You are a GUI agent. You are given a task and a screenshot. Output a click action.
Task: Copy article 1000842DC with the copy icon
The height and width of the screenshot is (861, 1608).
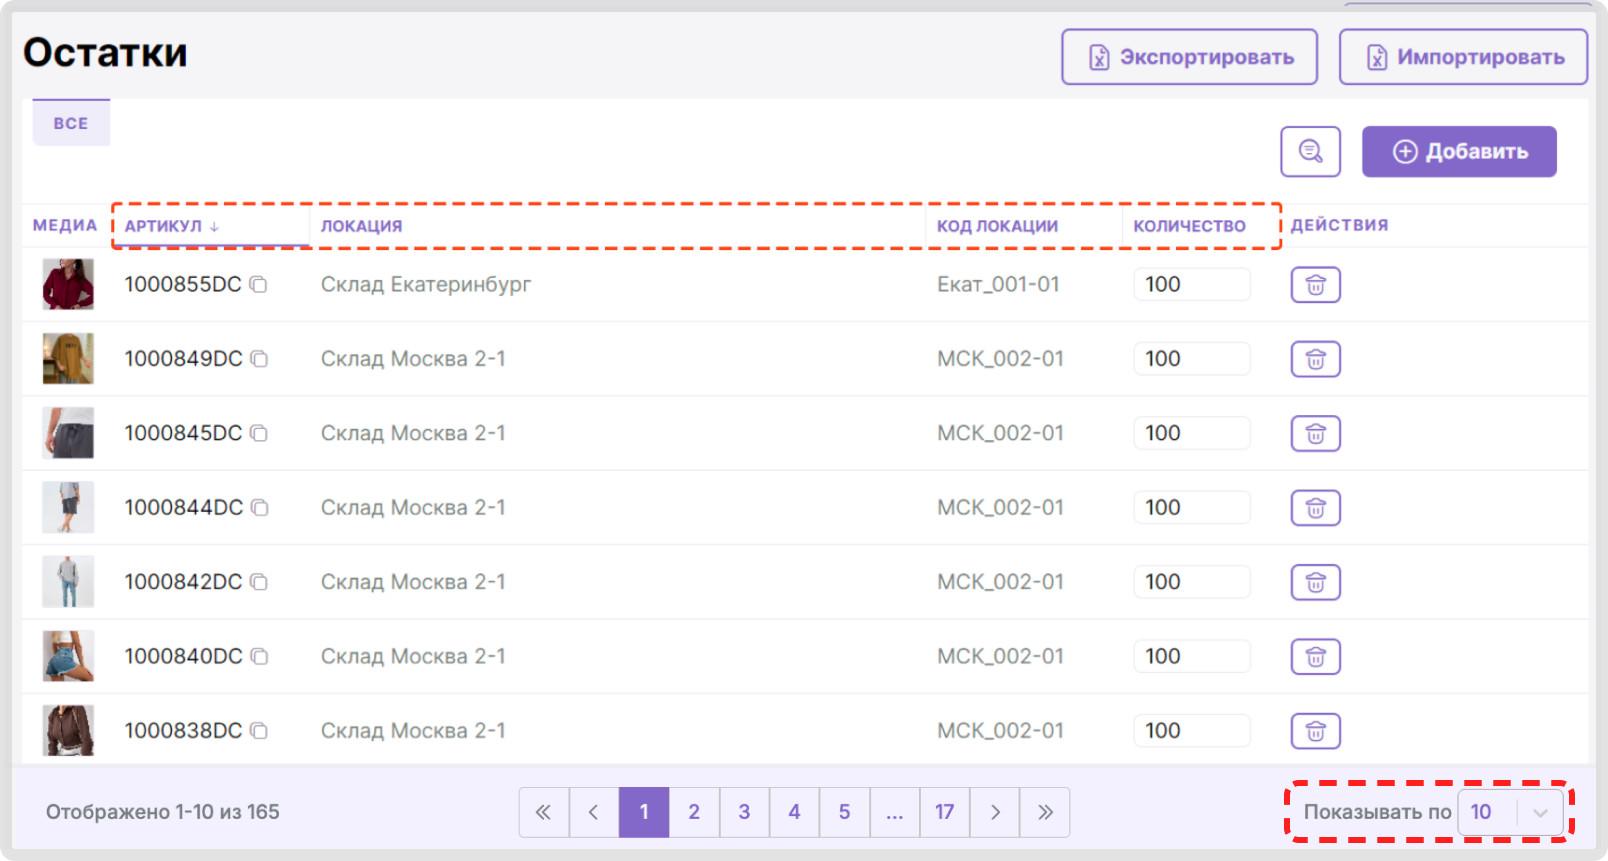[259, 582]
